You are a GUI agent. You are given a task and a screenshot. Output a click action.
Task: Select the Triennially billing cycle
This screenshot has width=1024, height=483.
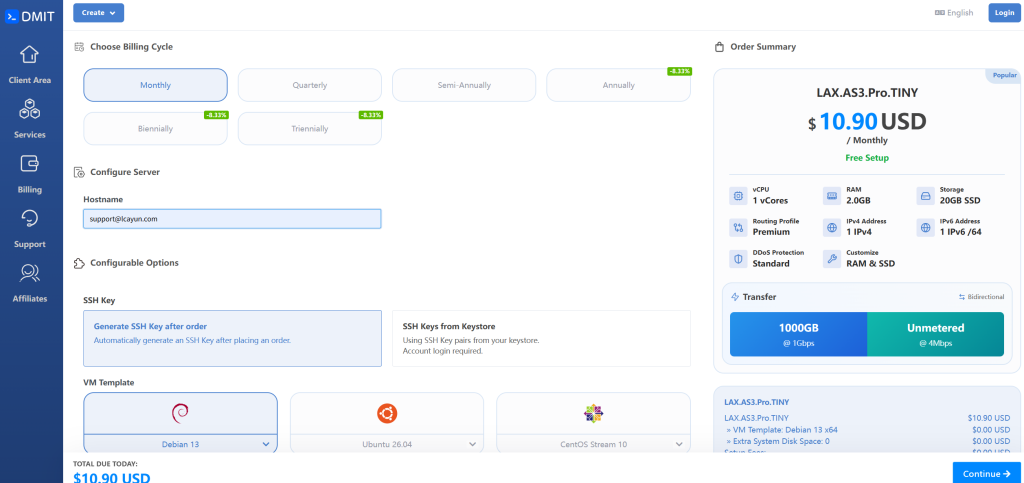pos(310,129)
